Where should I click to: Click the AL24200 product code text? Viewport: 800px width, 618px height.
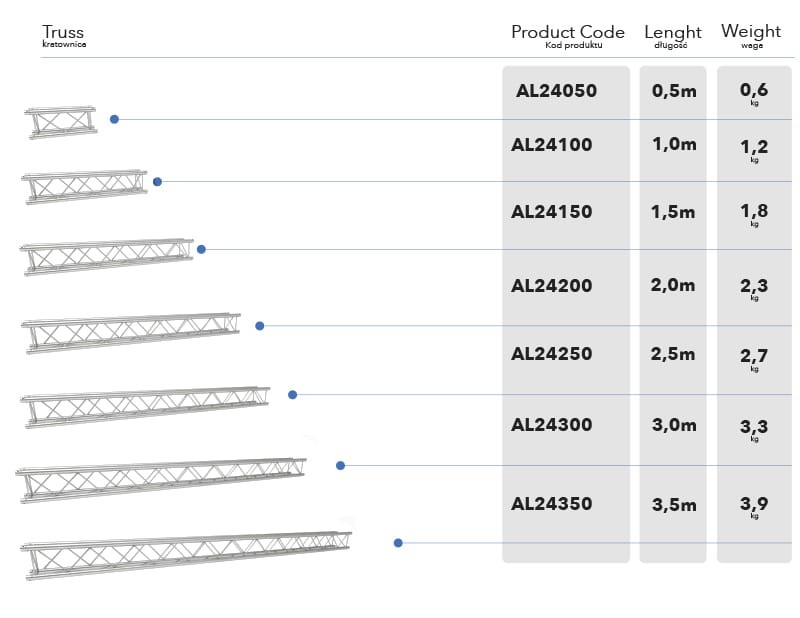click(551, 285)
